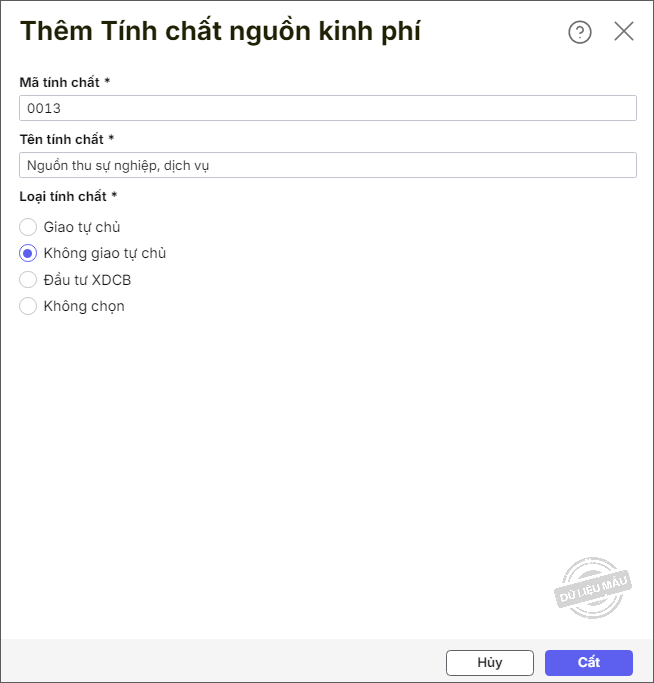Click the 'Giao tự chủ' option label text
This screenshot has width=654, height=683.
pyautogui.click(x=82, y=227)
